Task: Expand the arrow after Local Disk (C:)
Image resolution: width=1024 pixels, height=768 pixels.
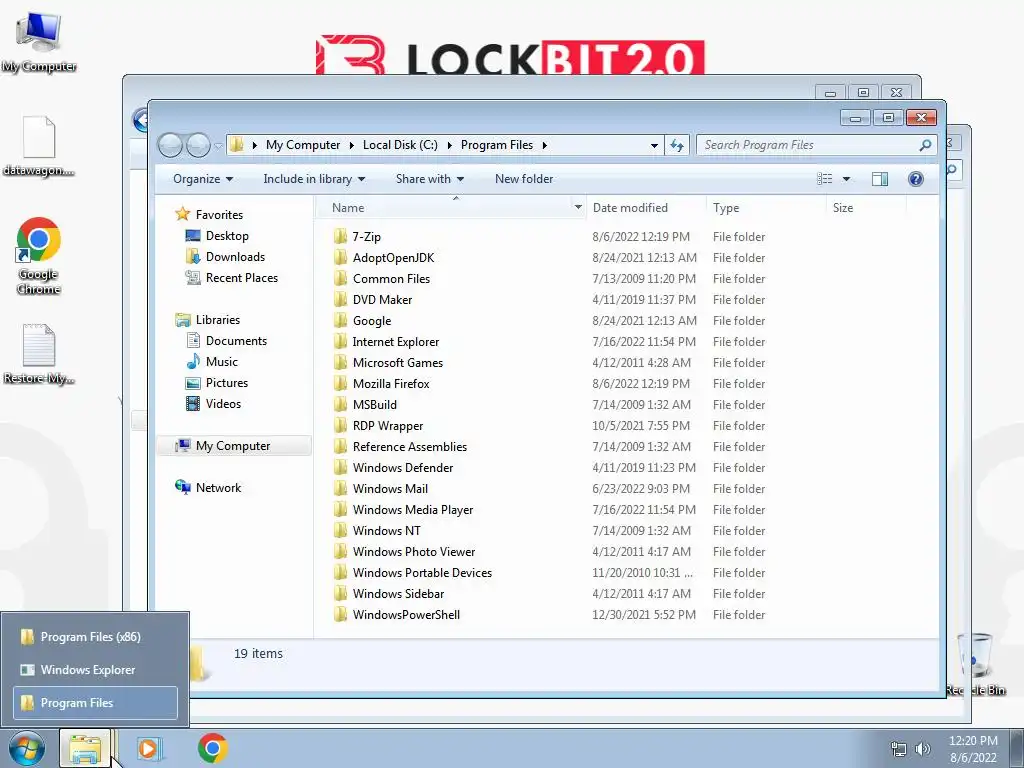Action: pos(449,145)
